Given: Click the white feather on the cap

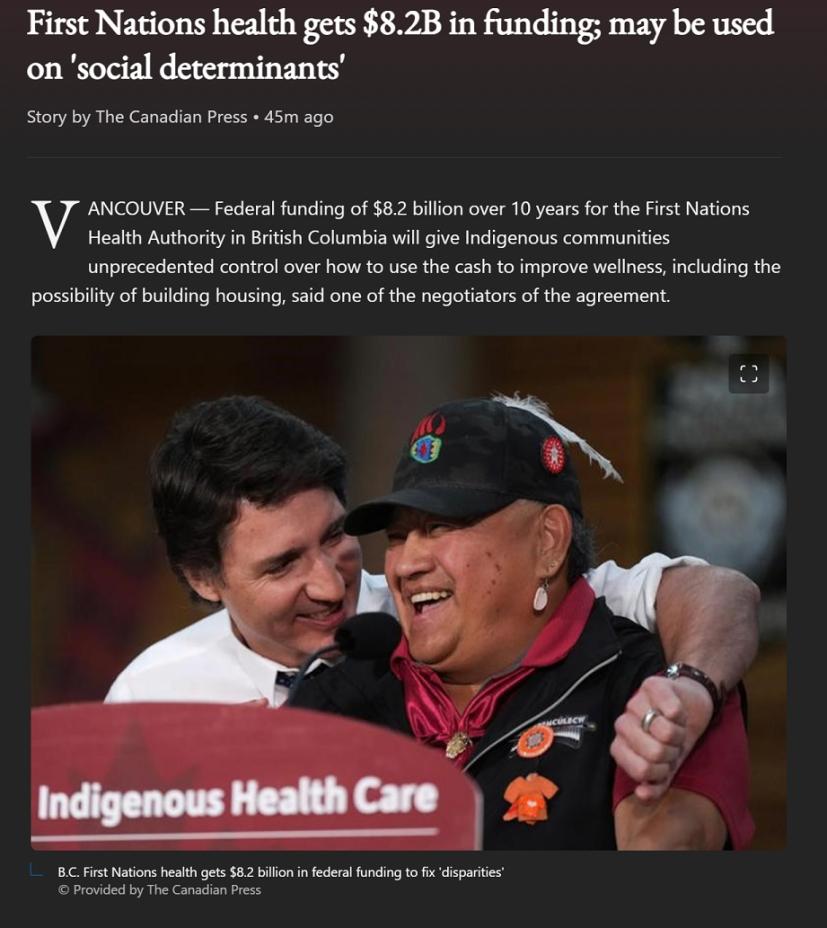Looking at the screenshot, I should (x=559, y=434).
